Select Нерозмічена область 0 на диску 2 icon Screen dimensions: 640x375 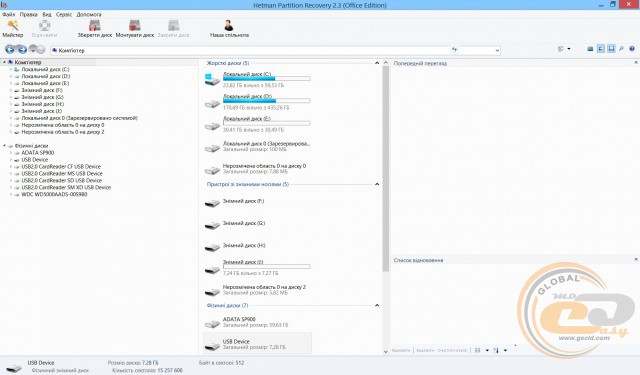point(212,291)
